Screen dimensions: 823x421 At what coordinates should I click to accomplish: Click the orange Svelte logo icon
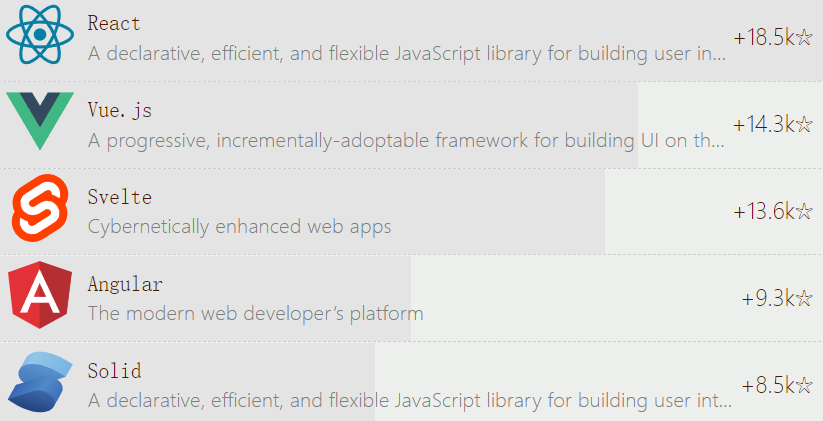click(x=40, y=209)
